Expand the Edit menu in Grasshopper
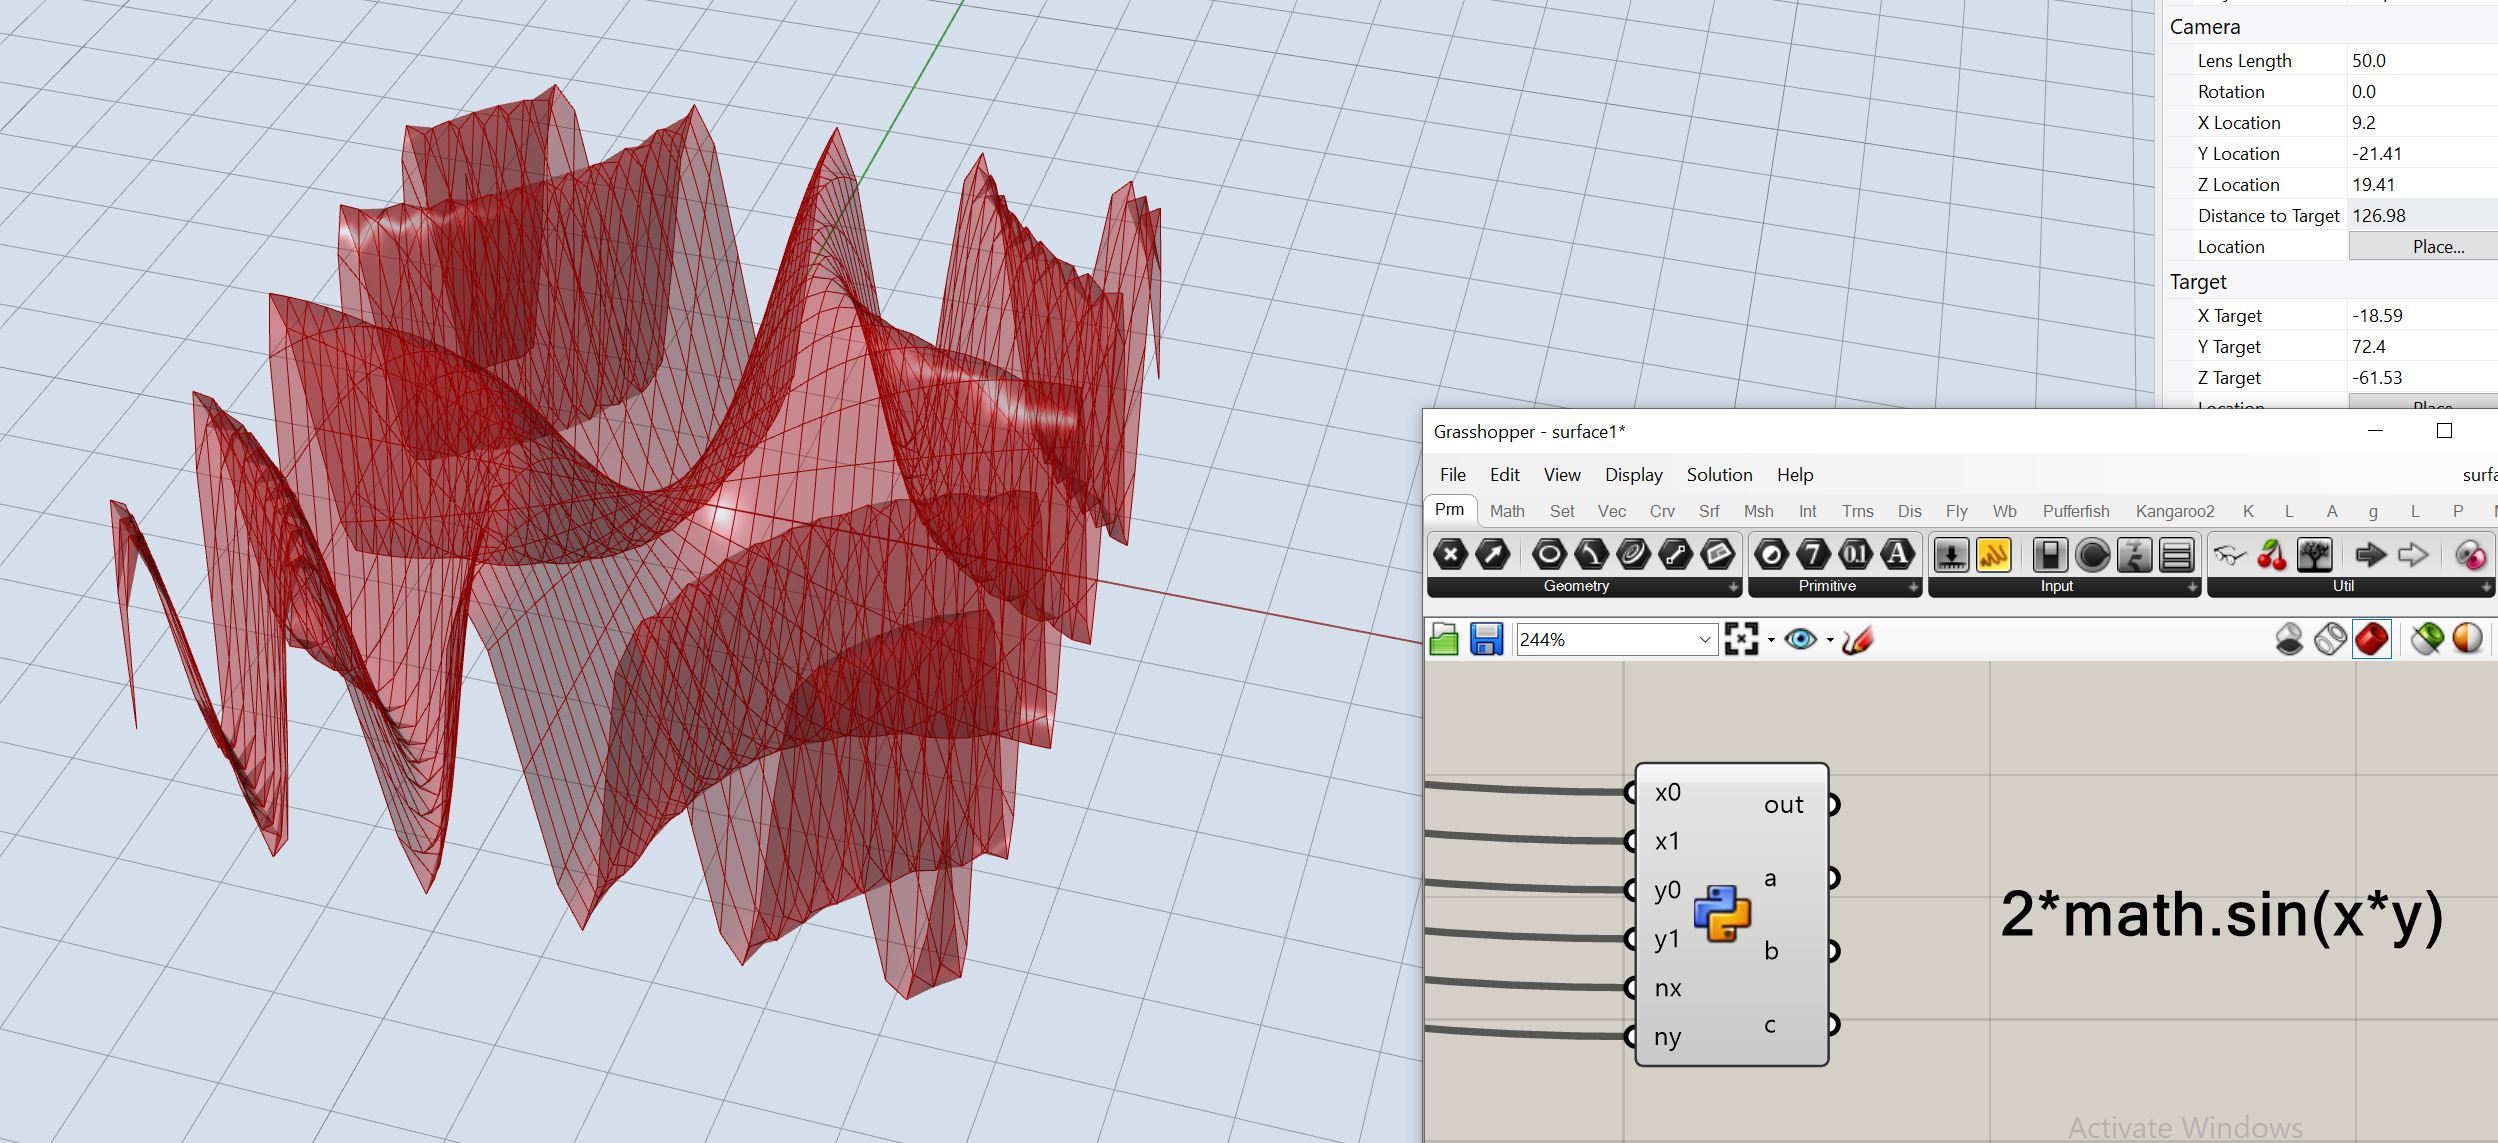The height and width of the screenshot is (1143, 2498). (x=1502, y=473)
